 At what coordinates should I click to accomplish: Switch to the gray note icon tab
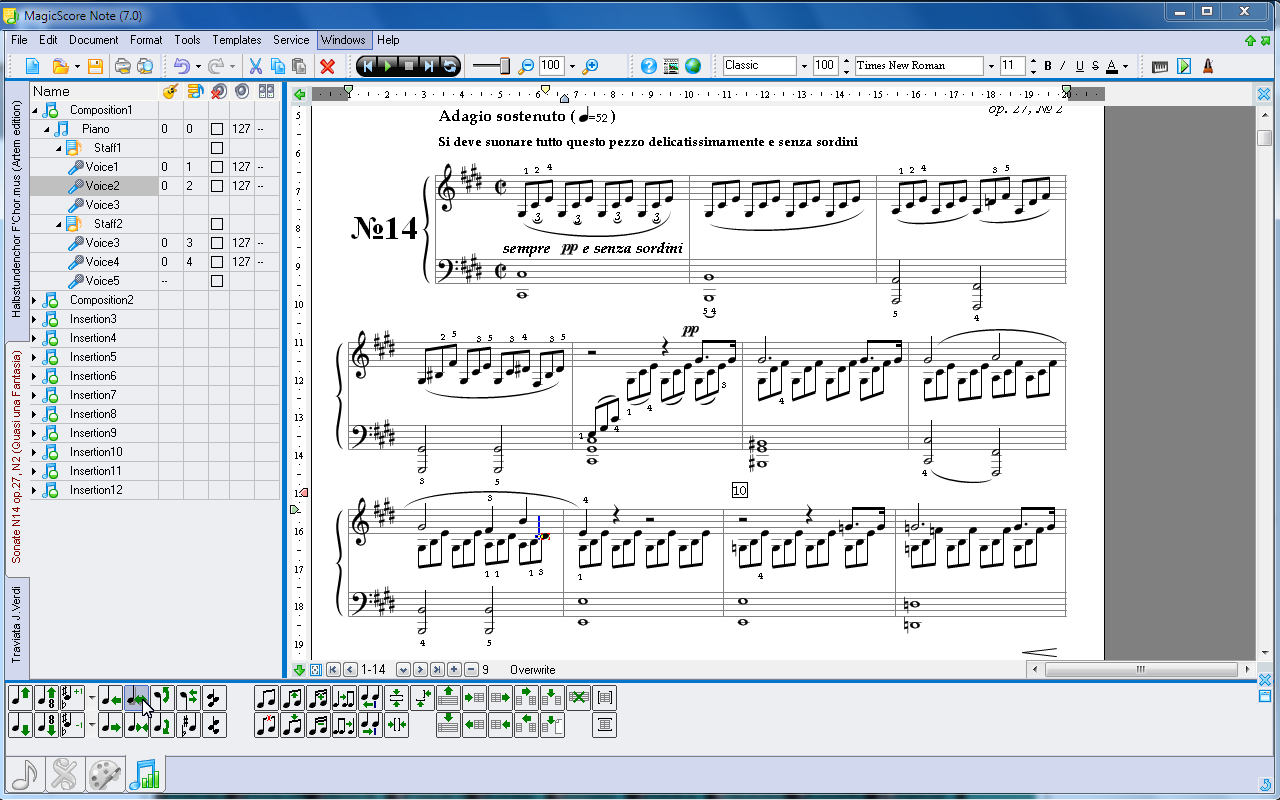[26, 775]
